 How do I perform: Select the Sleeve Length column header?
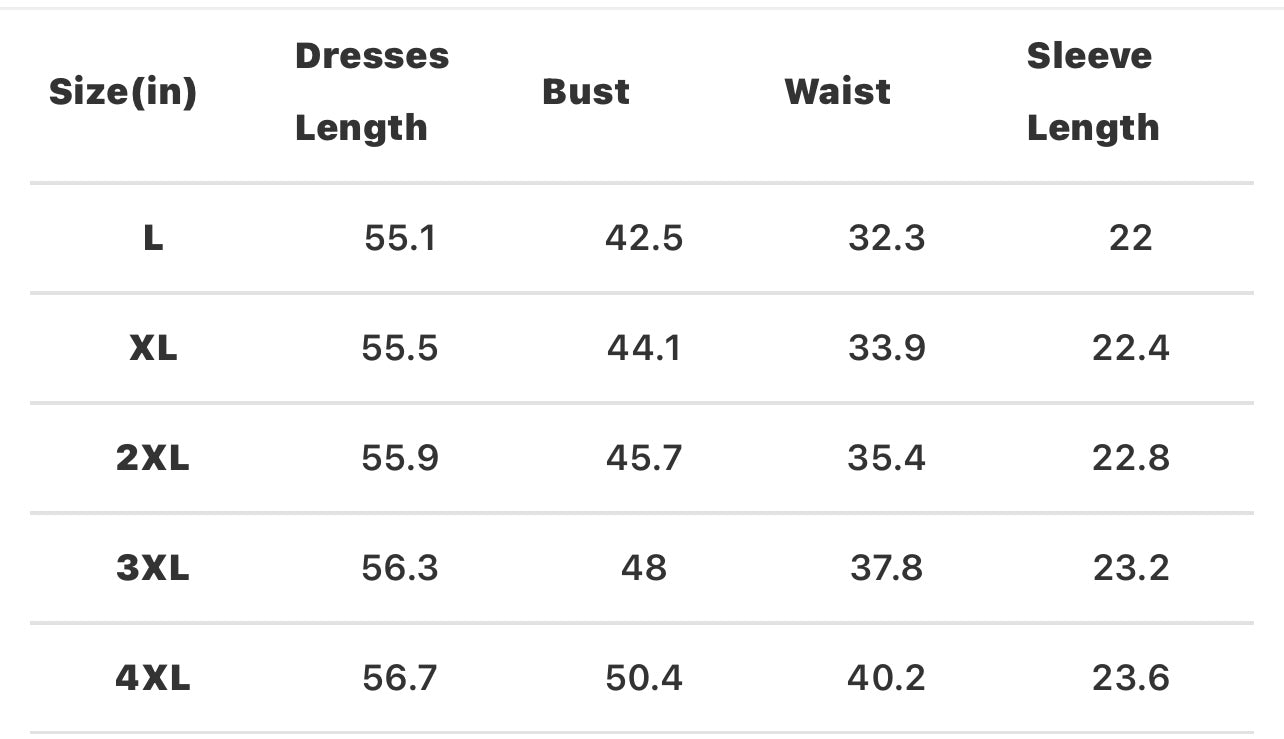click(1092, 92)
